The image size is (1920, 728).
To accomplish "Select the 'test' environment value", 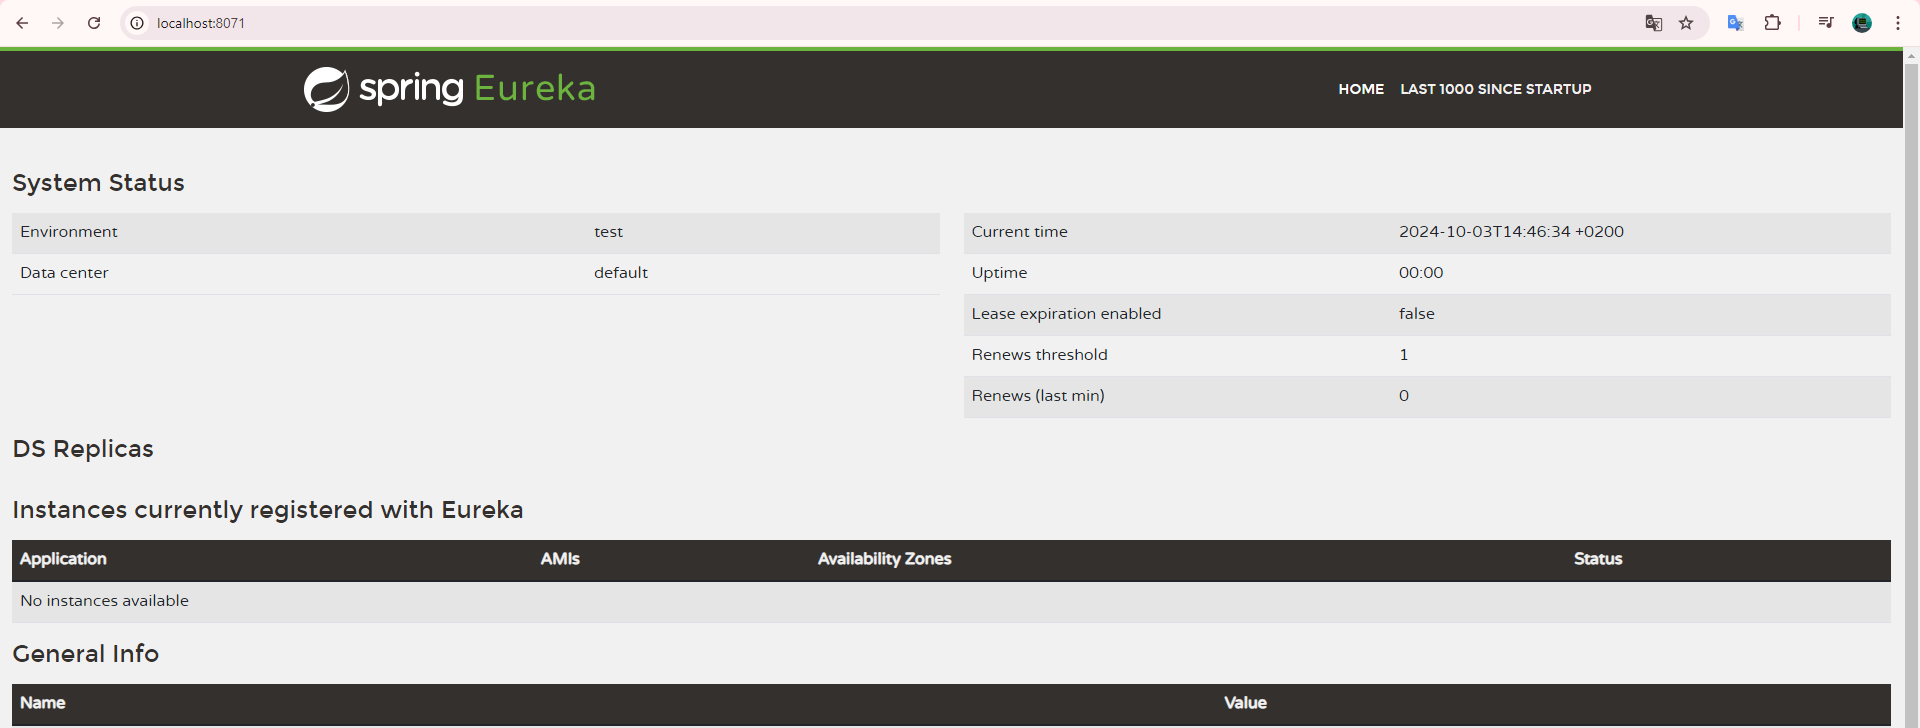I will (x=608, y=232).
